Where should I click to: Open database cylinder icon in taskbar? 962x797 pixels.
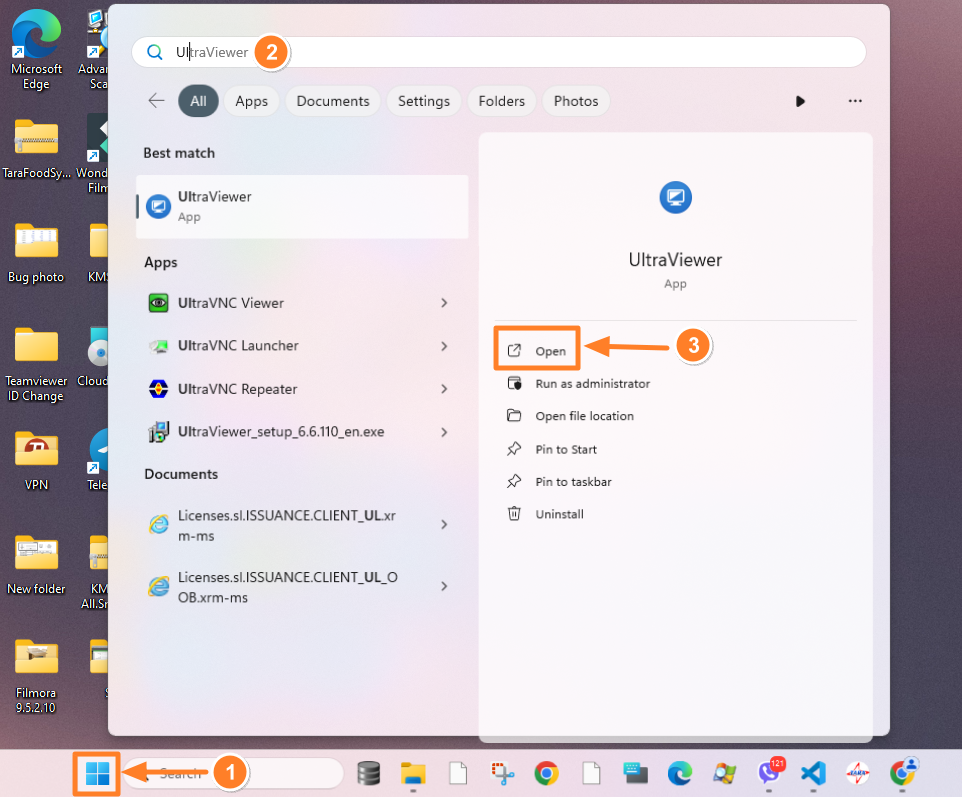pyautogui.click(x=369, y=773)
